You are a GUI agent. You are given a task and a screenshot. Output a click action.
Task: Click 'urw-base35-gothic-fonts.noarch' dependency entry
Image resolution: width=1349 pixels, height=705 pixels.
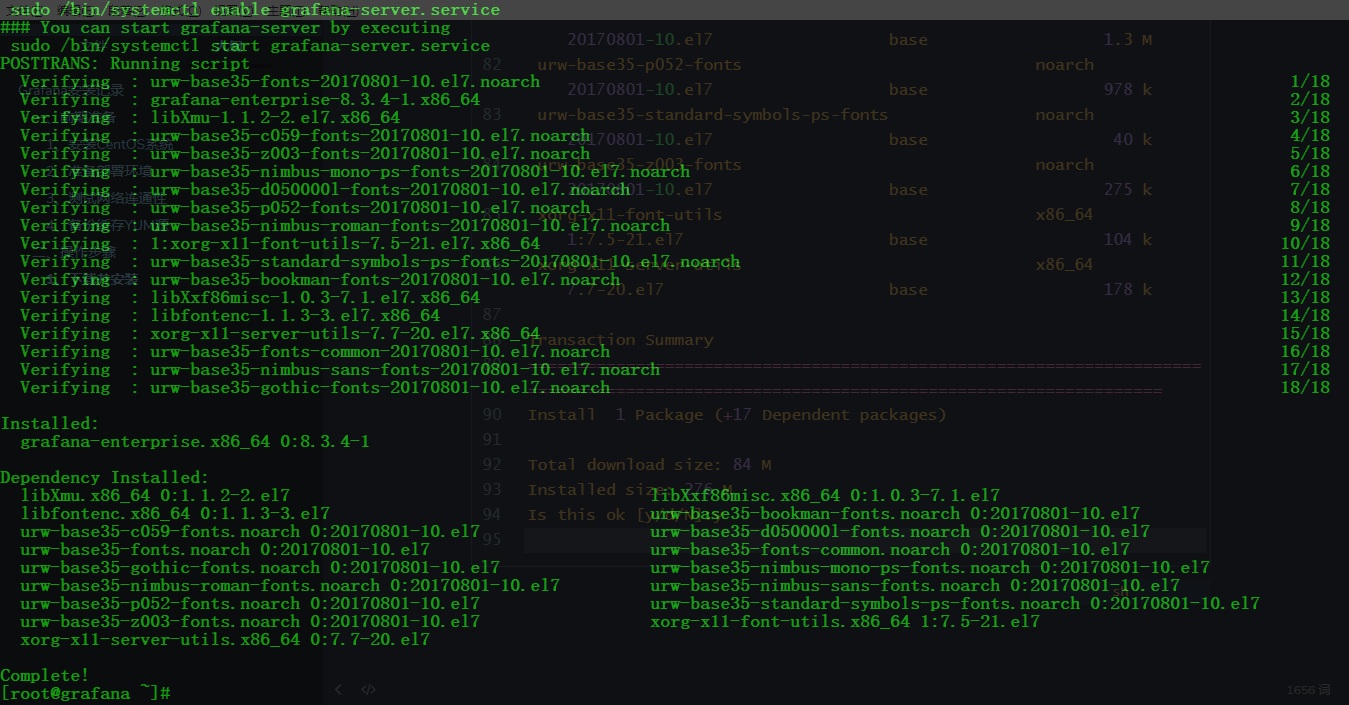point(260,567)
